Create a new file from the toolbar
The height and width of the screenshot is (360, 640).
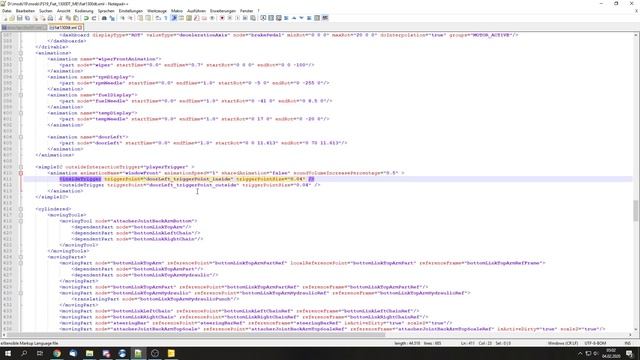5,18
